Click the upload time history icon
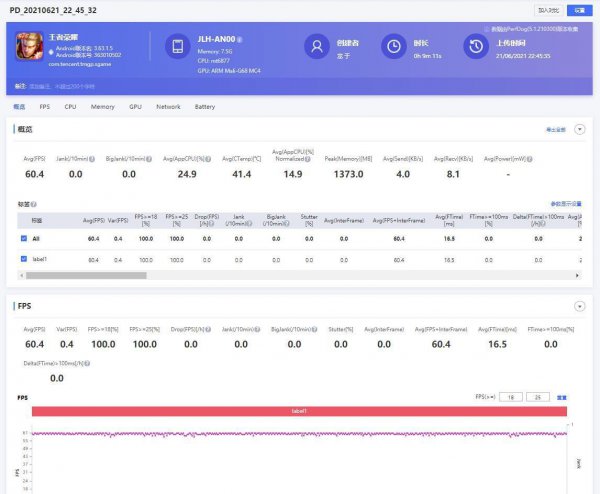The image size is (600, 494). click(x=474, y=47)
